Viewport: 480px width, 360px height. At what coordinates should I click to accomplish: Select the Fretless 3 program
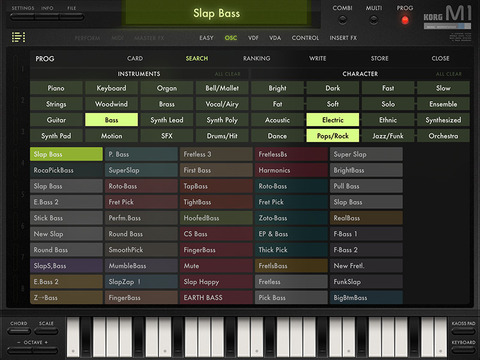pos(216,154)
